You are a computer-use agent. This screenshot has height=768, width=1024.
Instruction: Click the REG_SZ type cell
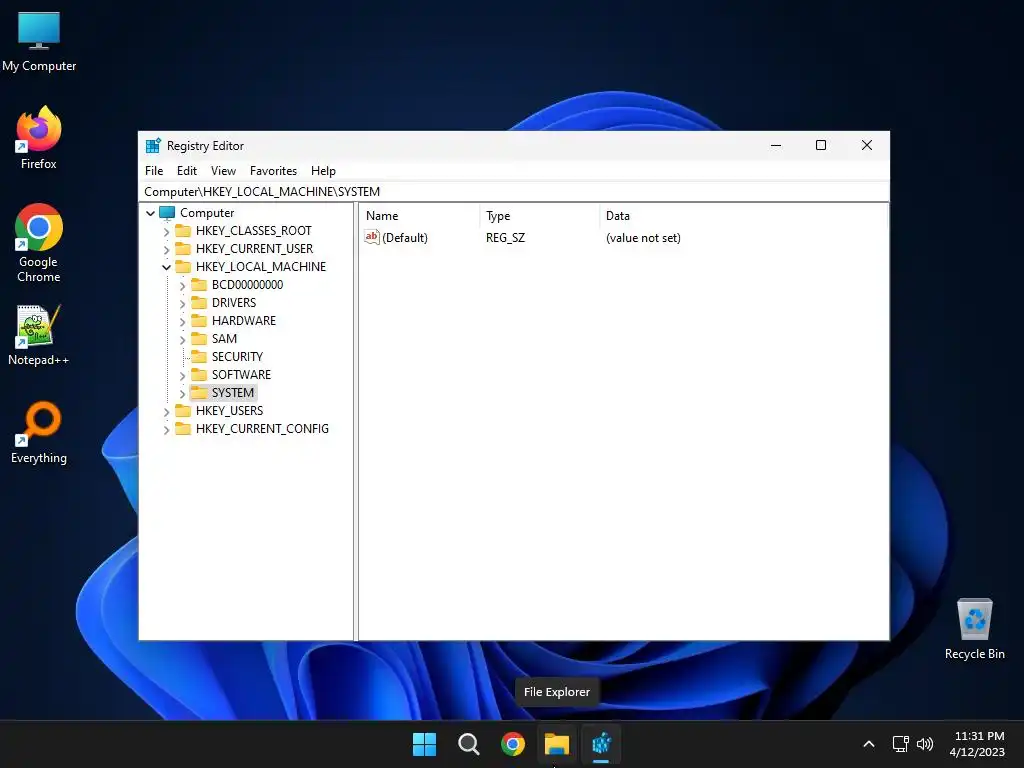[505, 238]
